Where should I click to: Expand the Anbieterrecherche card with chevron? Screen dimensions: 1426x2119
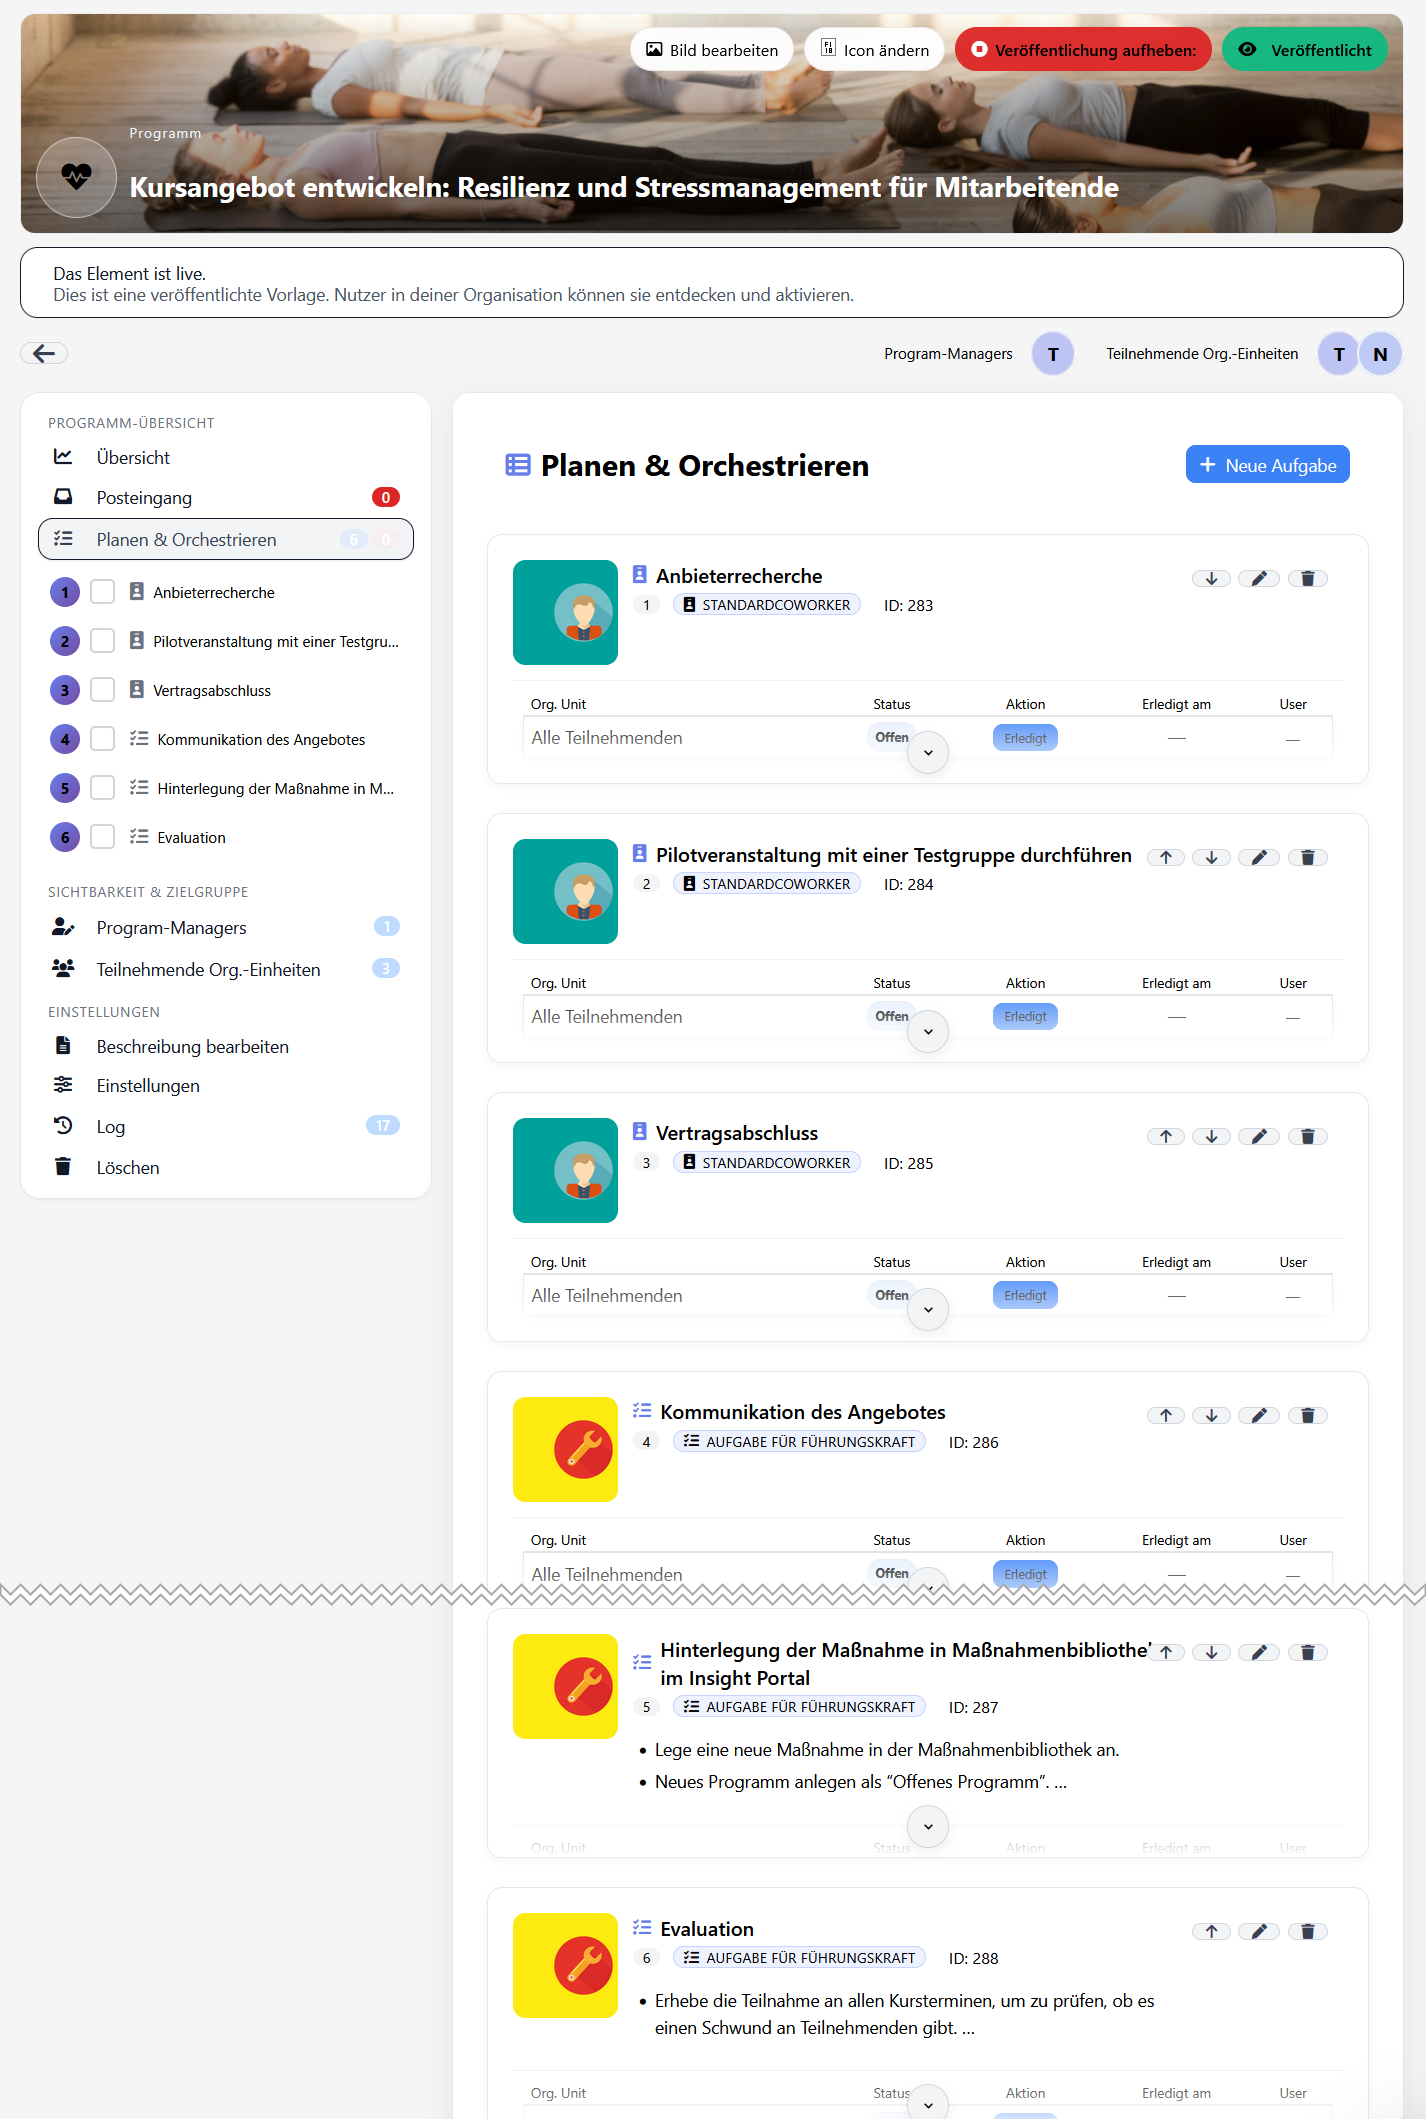click(x=928, y=753)
